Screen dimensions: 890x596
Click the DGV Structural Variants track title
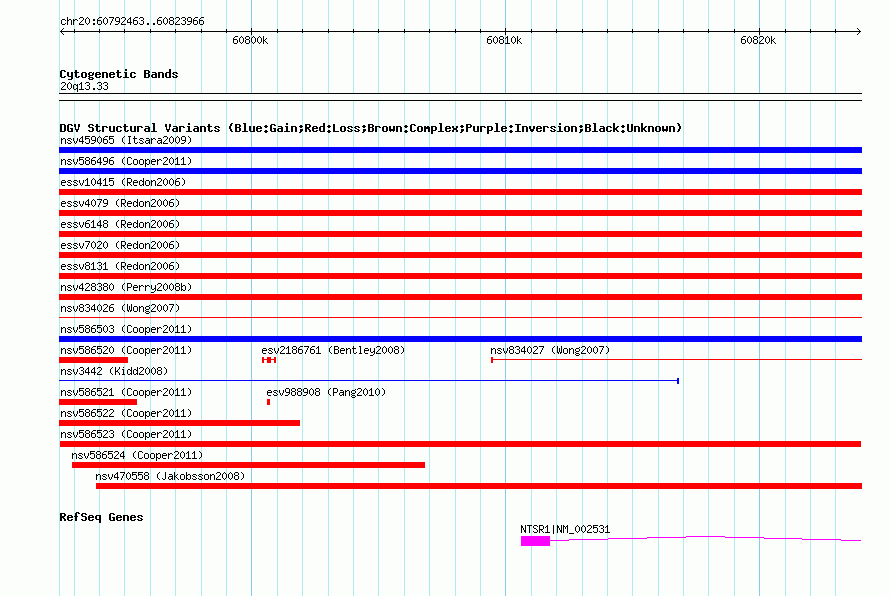(x=371, y=128)
